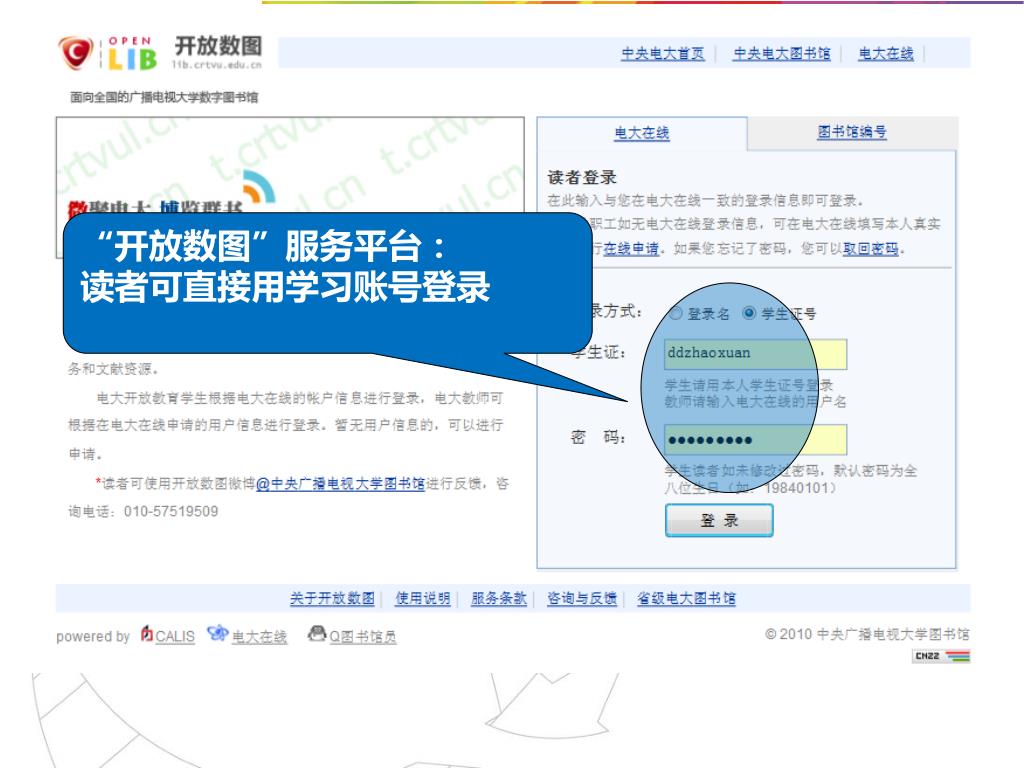Click the tagline 面向全国的广播电视大学数字图书馆
The height and width of the screenshot is (768, 1024).
pos(164,97)
